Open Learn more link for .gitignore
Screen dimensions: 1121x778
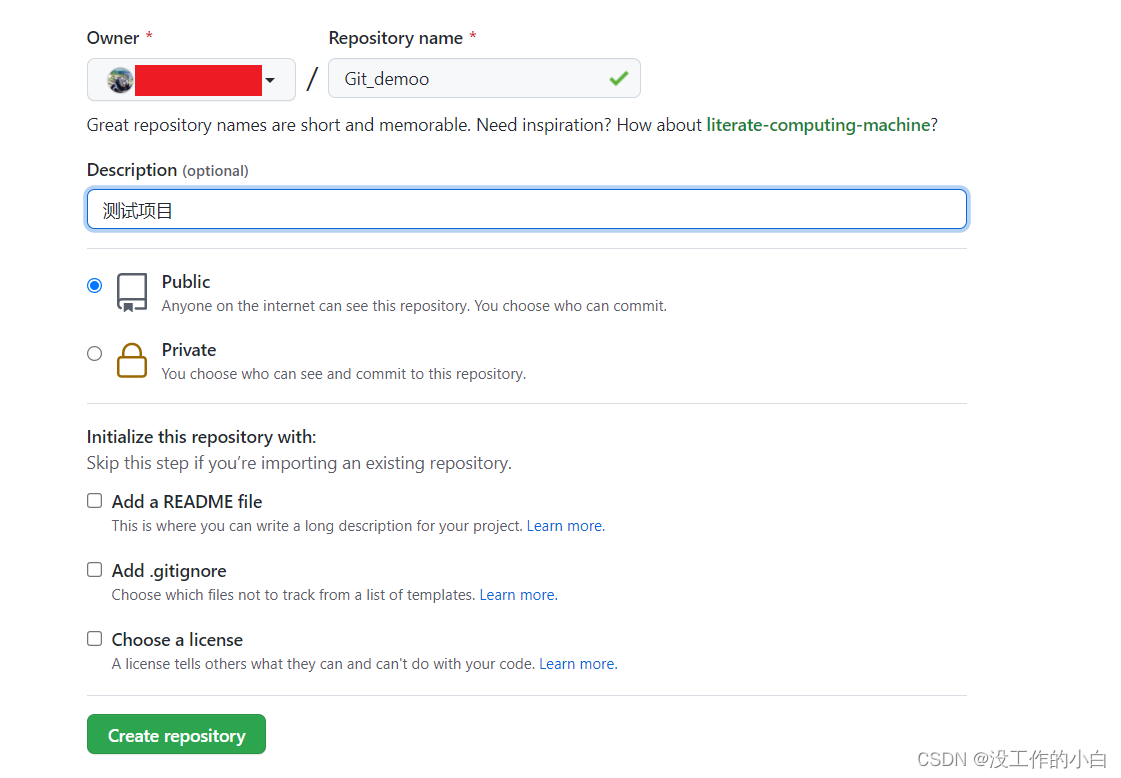click(x=518, y=595)
